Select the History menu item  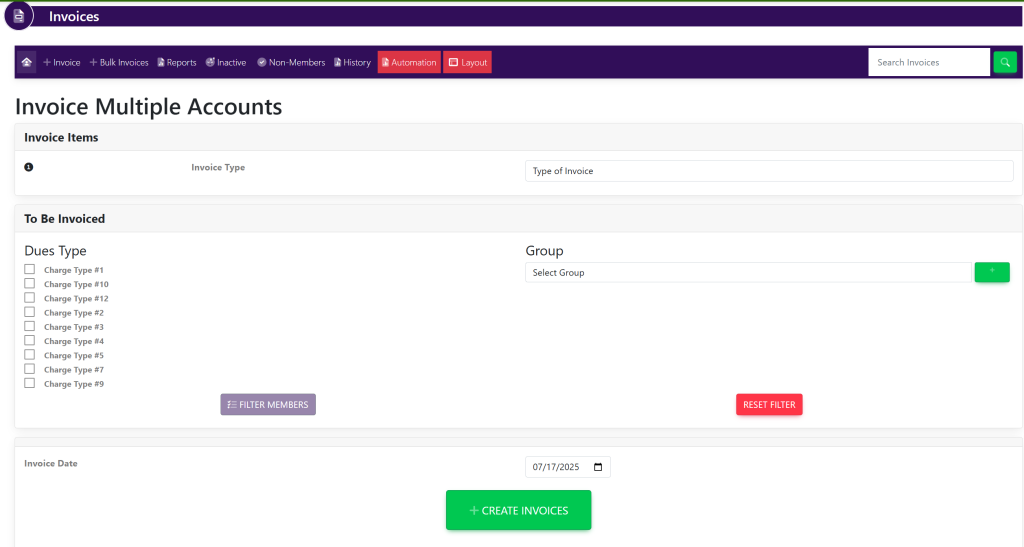[x=352, y=62]
